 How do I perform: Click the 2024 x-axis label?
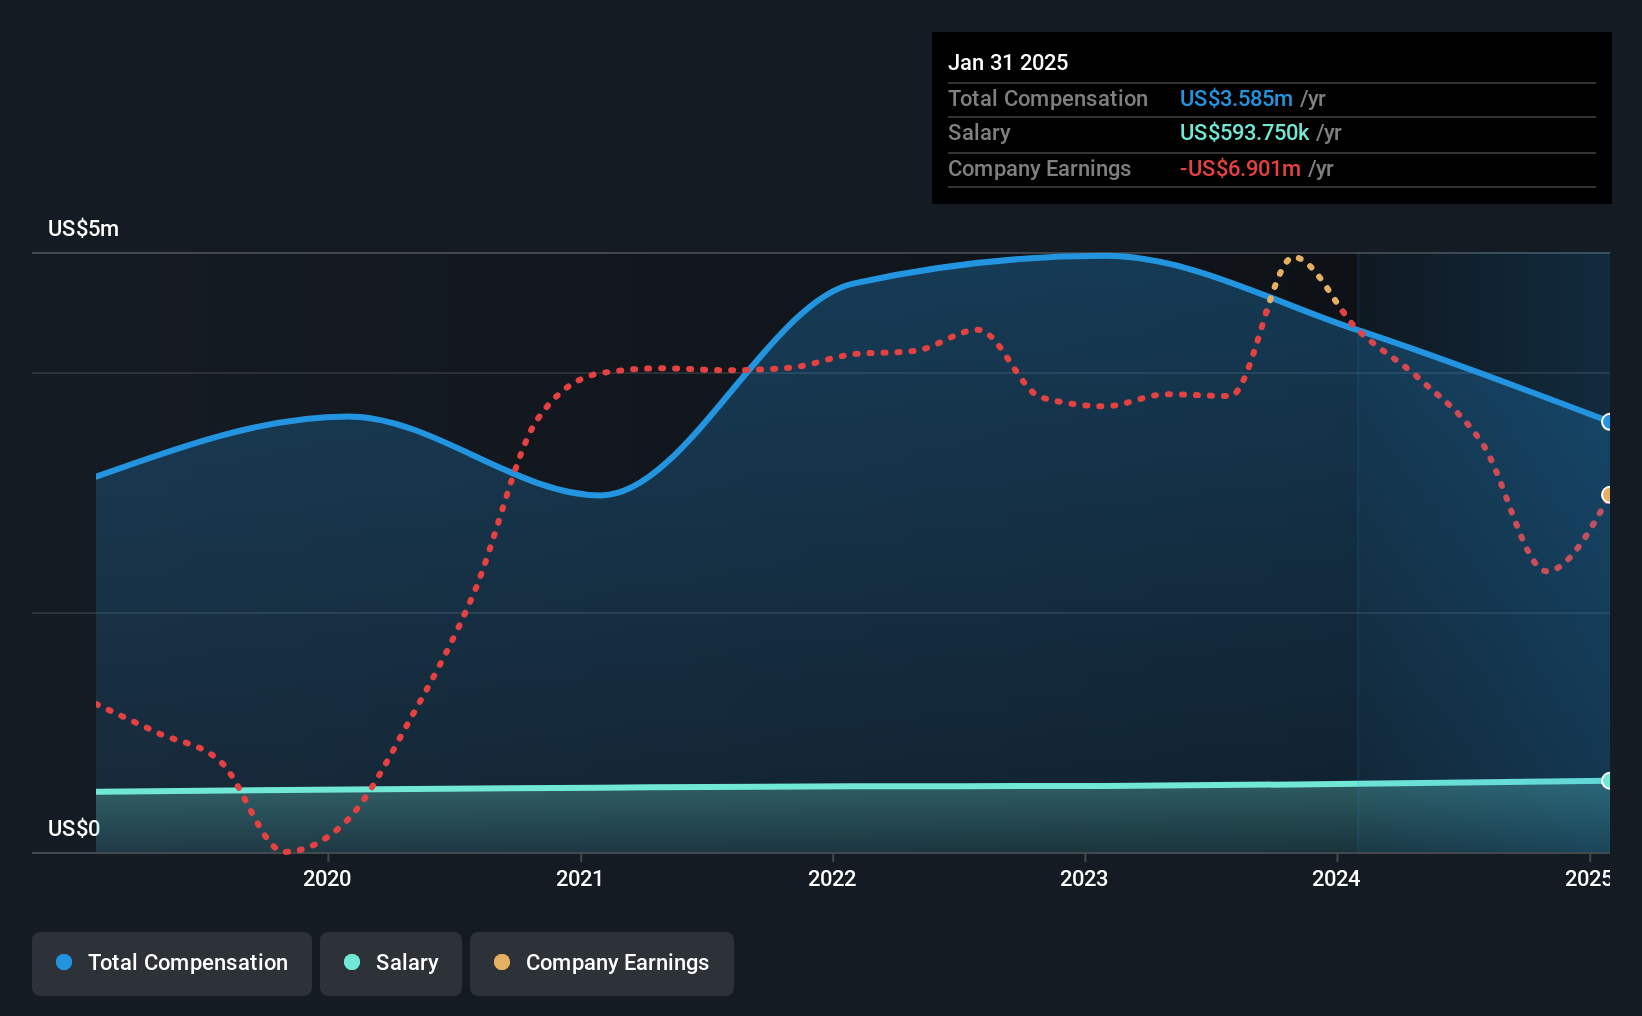(x=1336, y=878)
